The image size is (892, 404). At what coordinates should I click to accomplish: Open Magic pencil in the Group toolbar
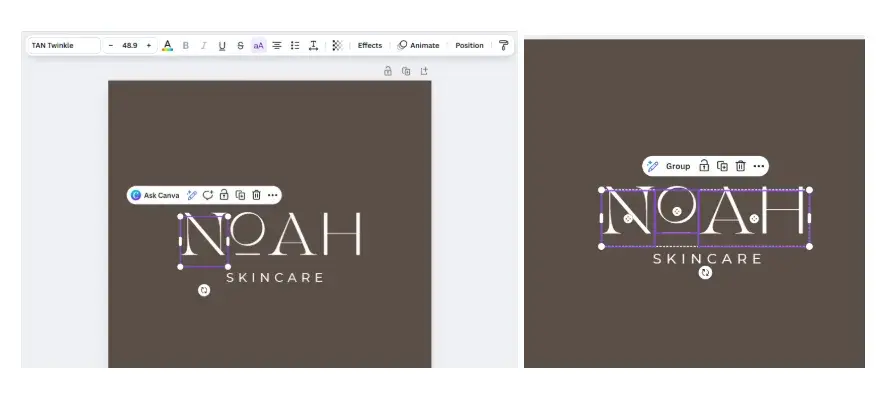pos(653,166)
